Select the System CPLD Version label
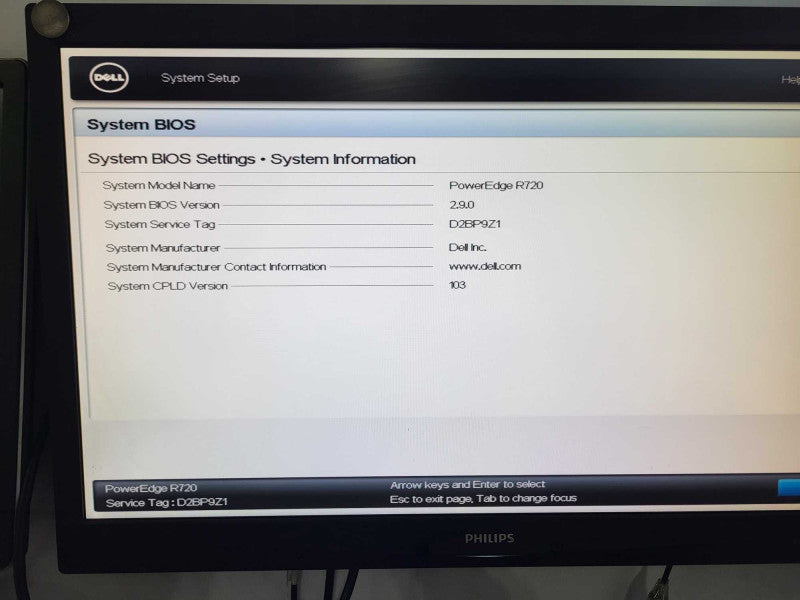Viewport: 800px width, 600px height. coord(168,286)
